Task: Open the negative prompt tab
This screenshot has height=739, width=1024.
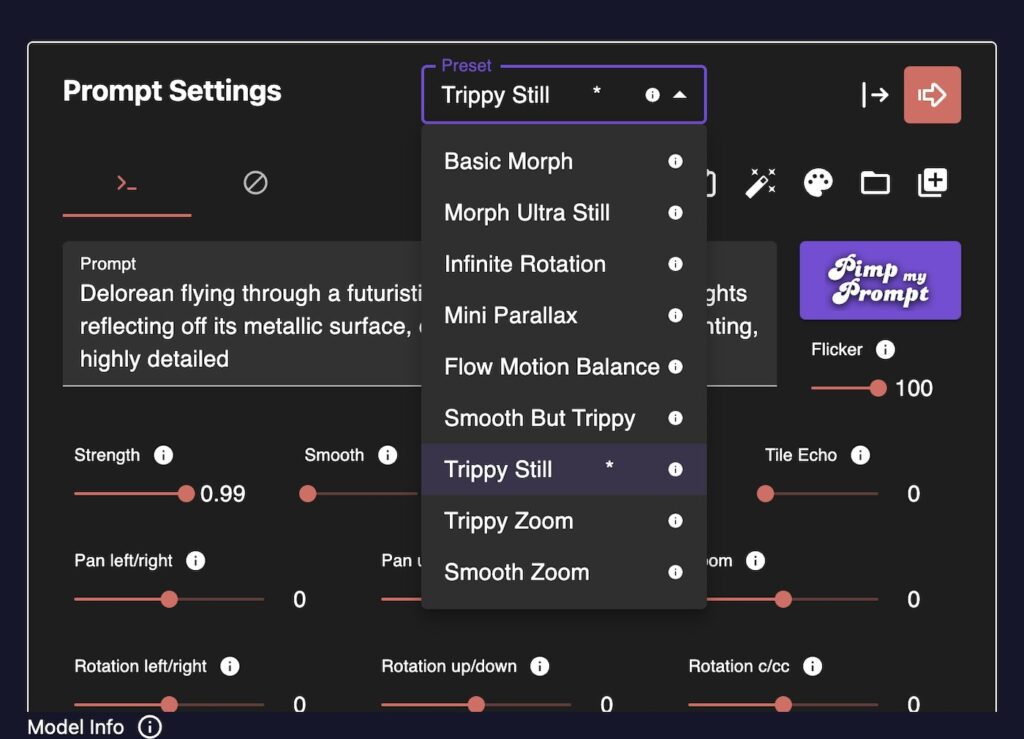Action: (x=254, y=182)
